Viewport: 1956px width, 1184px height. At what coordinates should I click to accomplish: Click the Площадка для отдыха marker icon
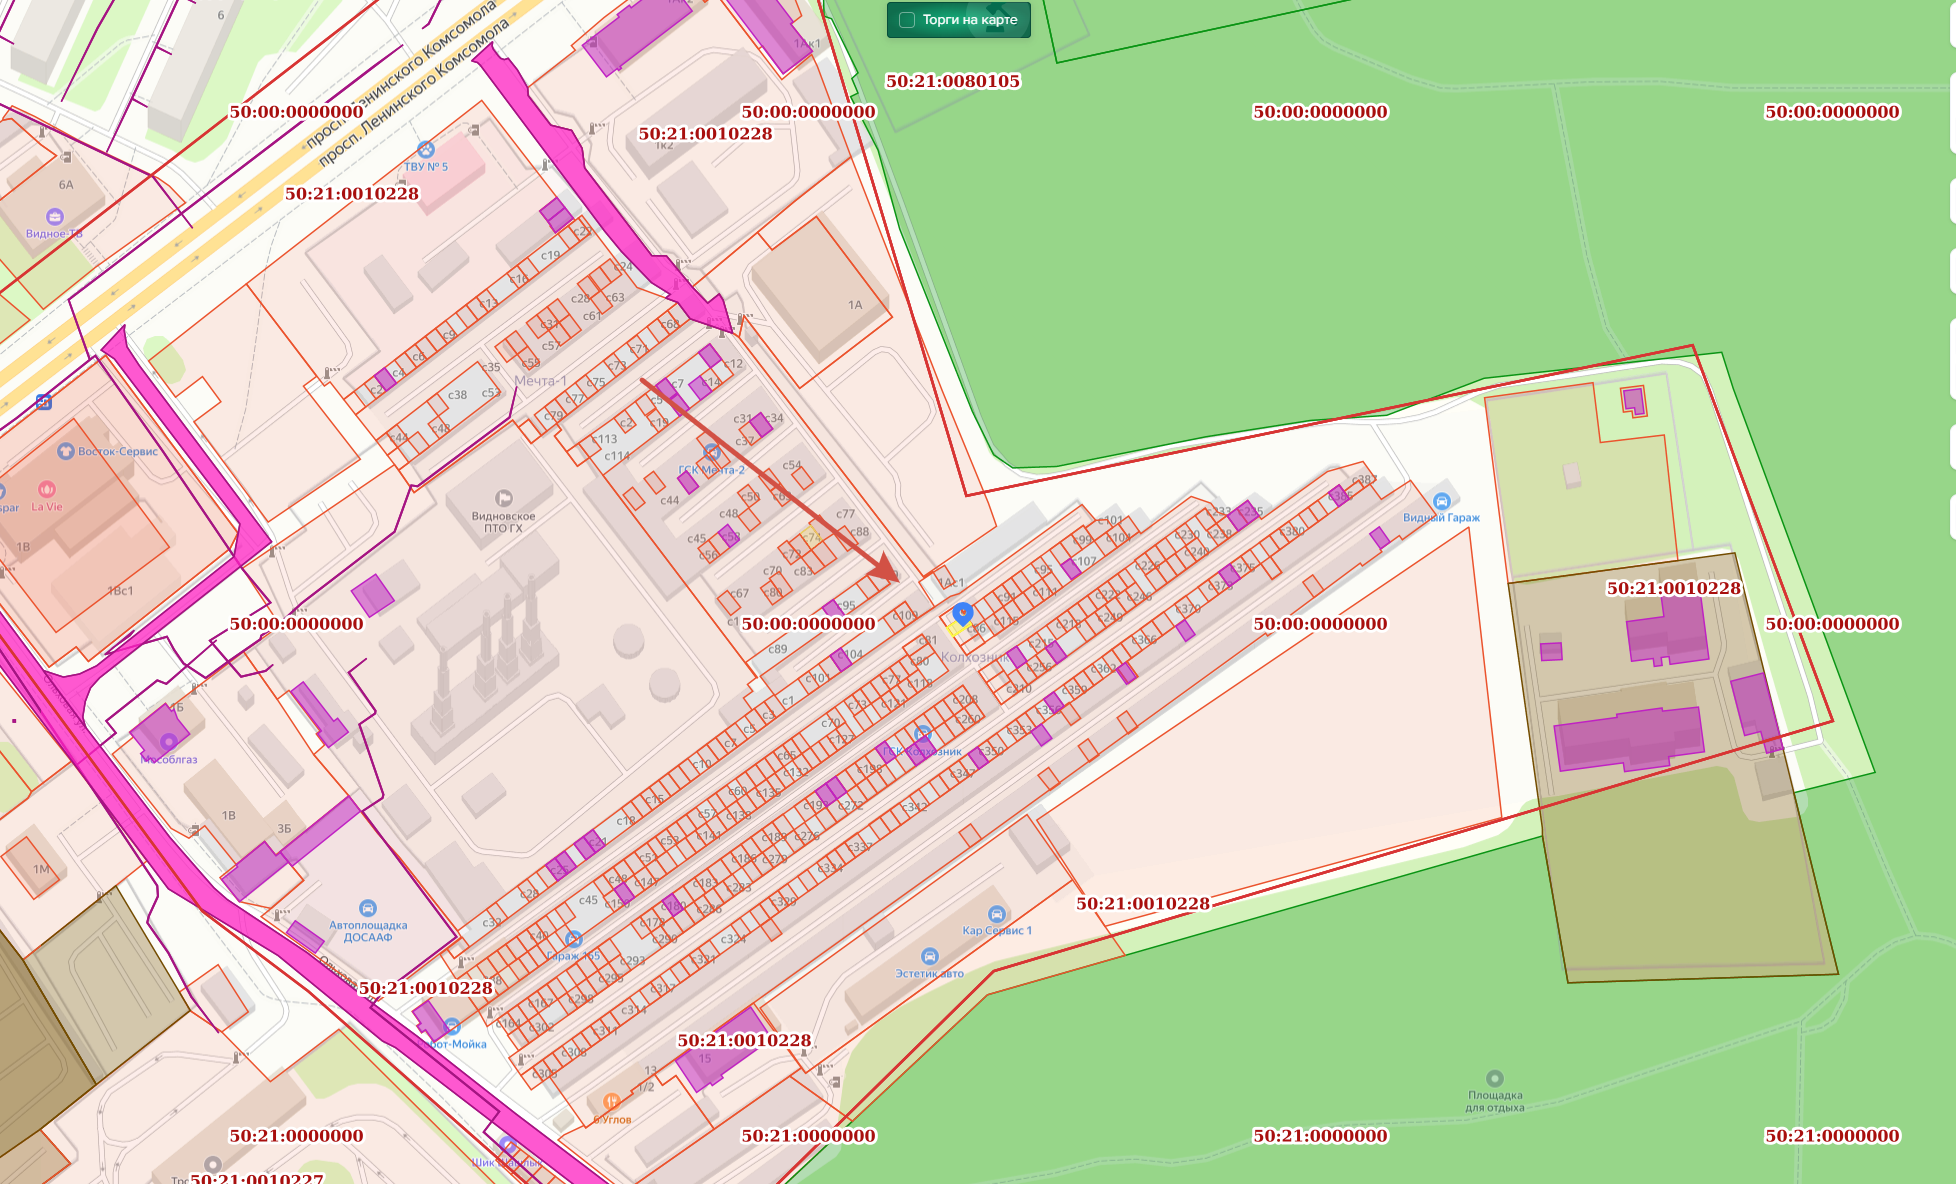1494,1078
